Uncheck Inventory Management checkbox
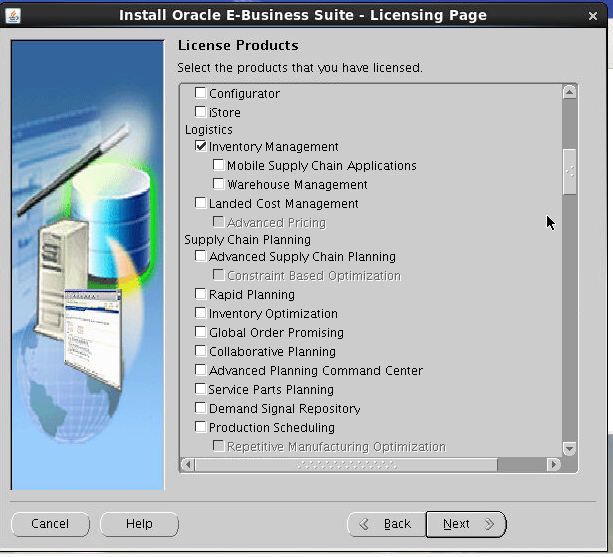Screen dimensions: 613x557 click(x=201, y=146)
